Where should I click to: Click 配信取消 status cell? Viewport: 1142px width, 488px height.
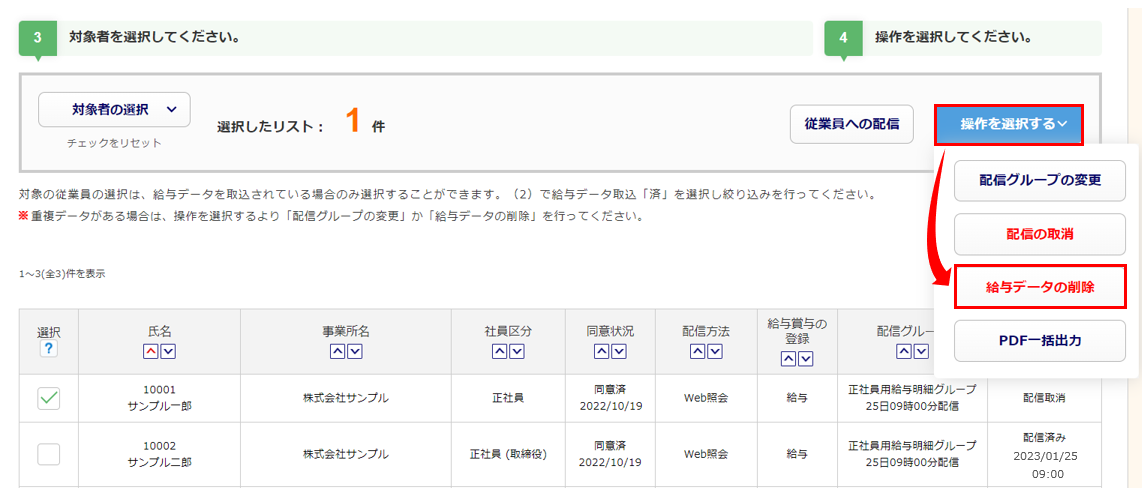coord(1044,398)
